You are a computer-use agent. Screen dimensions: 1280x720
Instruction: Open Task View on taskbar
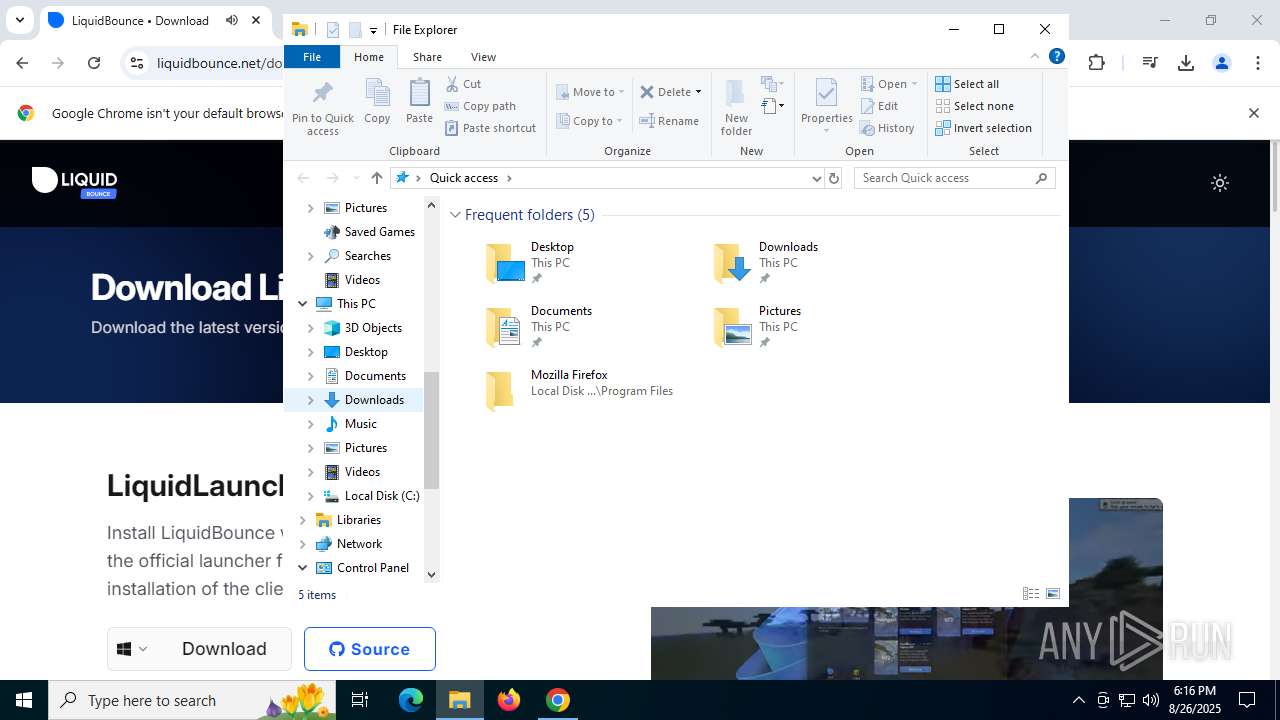tap(361, 700)
